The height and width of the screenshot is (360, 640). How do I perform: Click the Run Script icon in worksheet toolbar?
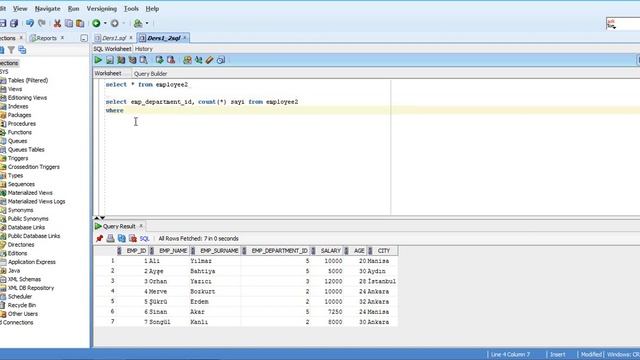pos(110,60)
